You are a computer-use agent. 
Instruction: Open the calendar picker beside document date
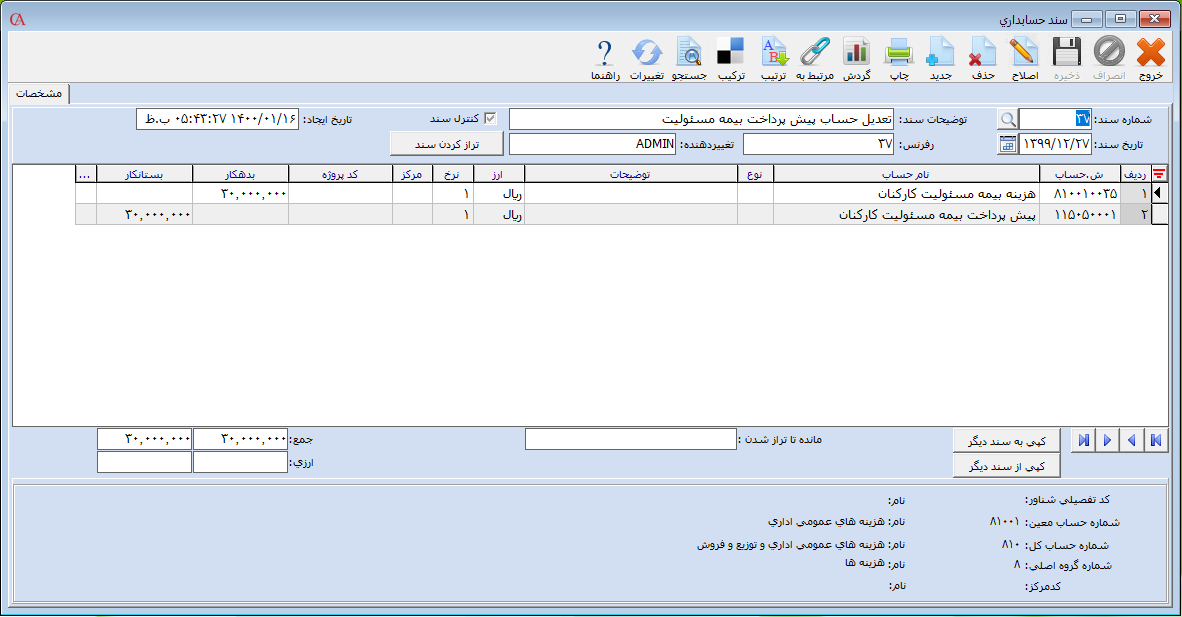(x=1007, y=145)
